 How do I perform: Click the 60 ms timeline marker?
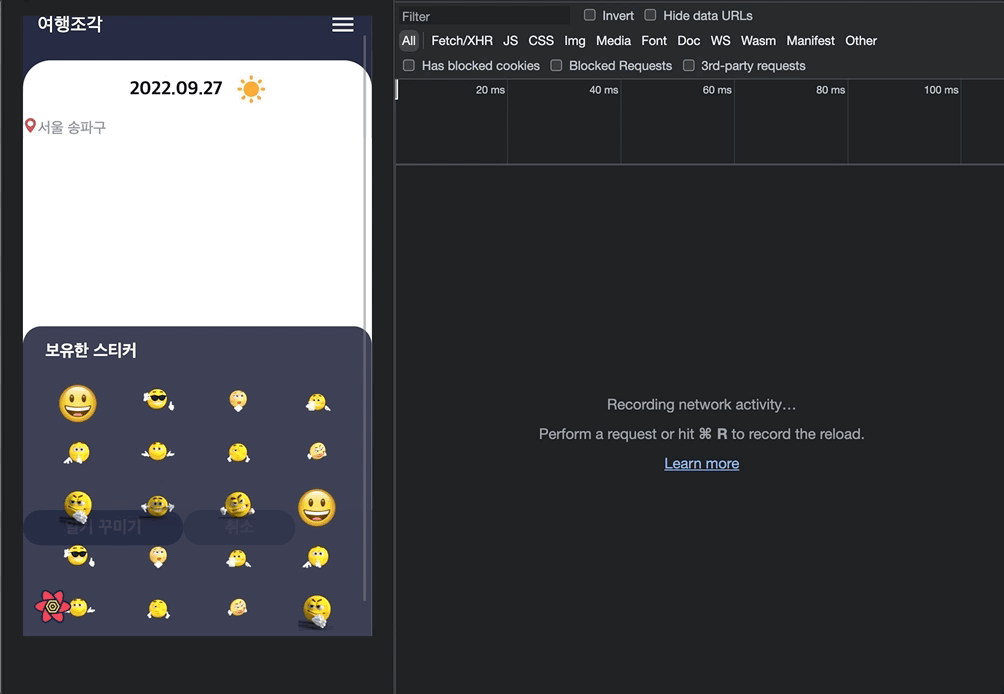coord(717,90)
